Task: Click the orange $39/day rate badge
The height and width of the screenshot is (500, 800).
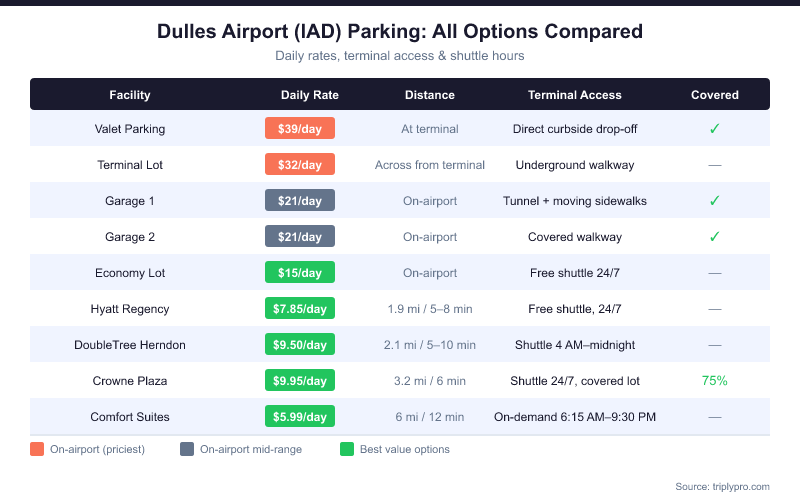Action: [300, 129]
